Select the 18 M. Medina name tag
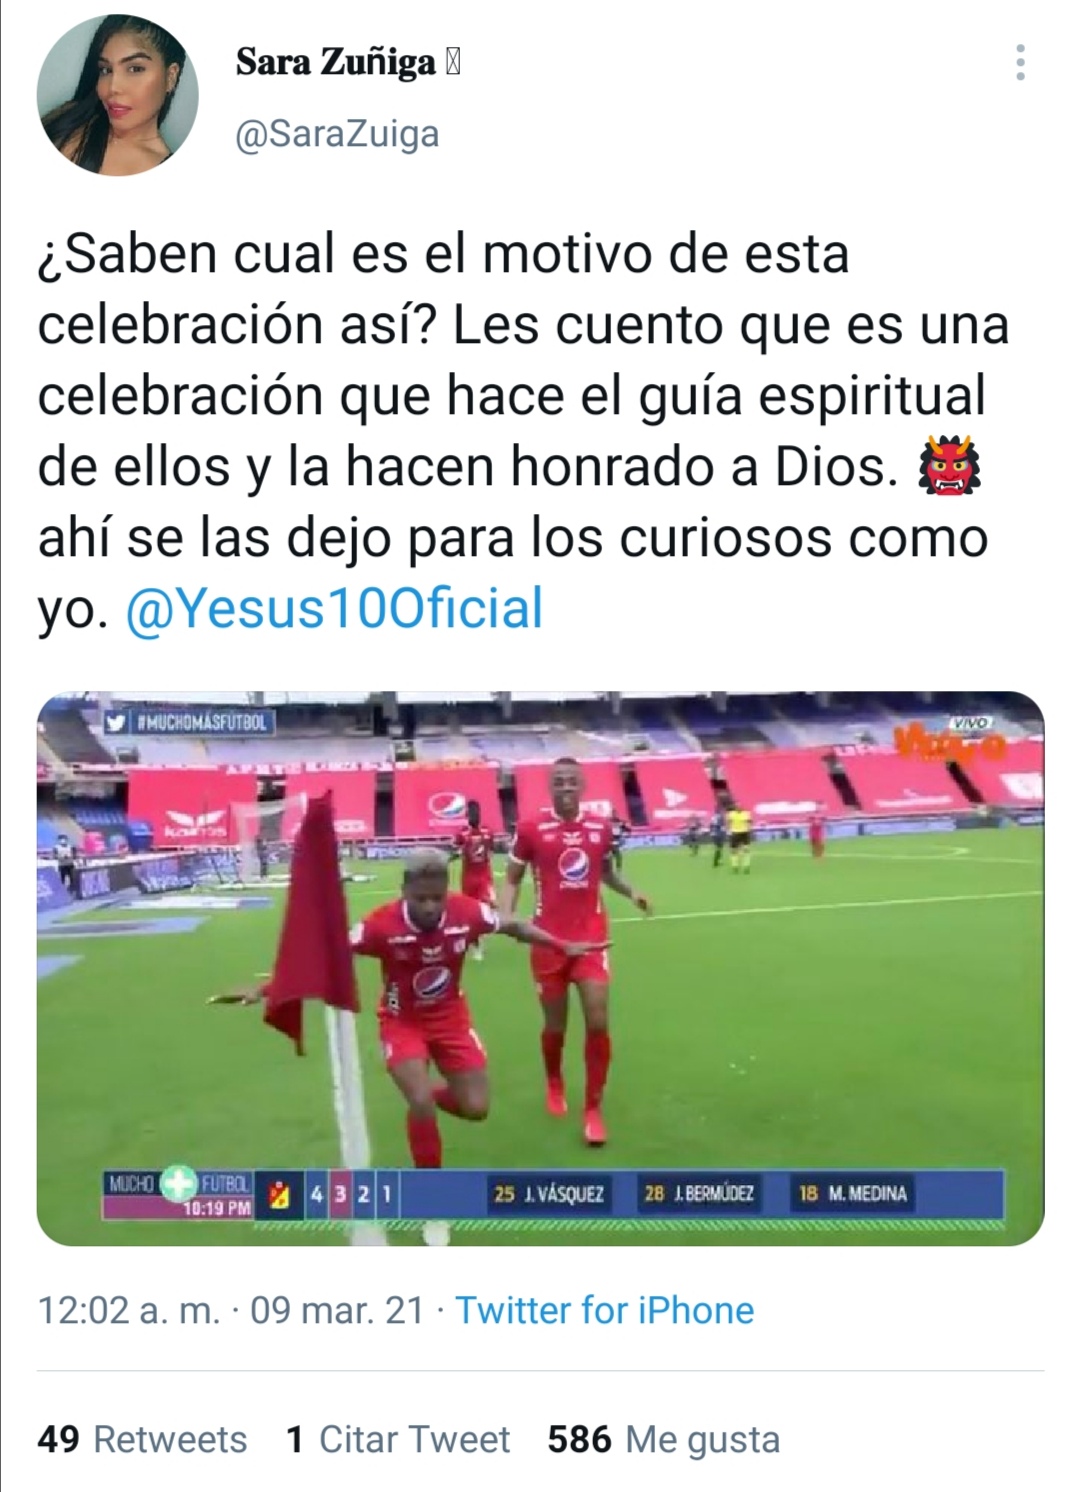This screenshot has height=1492, width=1080. (x=853, y=1193)
